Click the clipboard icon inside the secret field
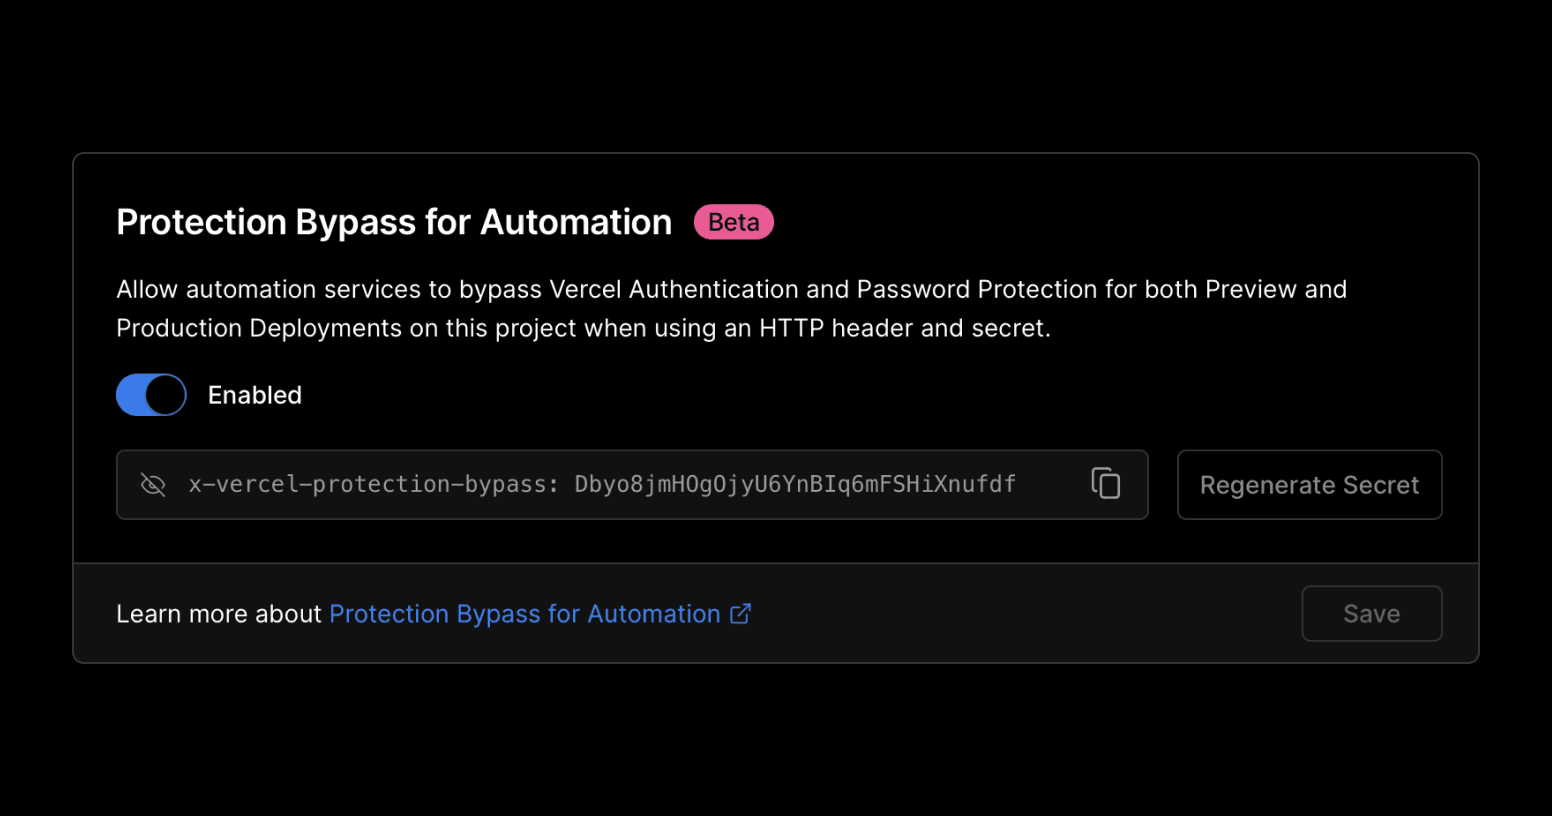 pyautogui.click(x=1106, y=484)
